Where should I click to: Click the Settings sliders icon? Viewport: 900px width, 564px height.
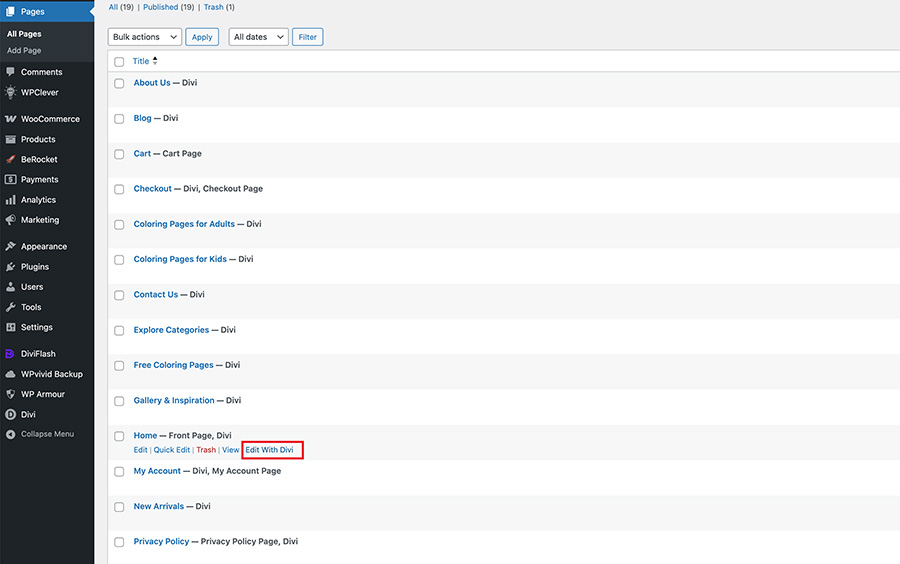pos(10,327)
